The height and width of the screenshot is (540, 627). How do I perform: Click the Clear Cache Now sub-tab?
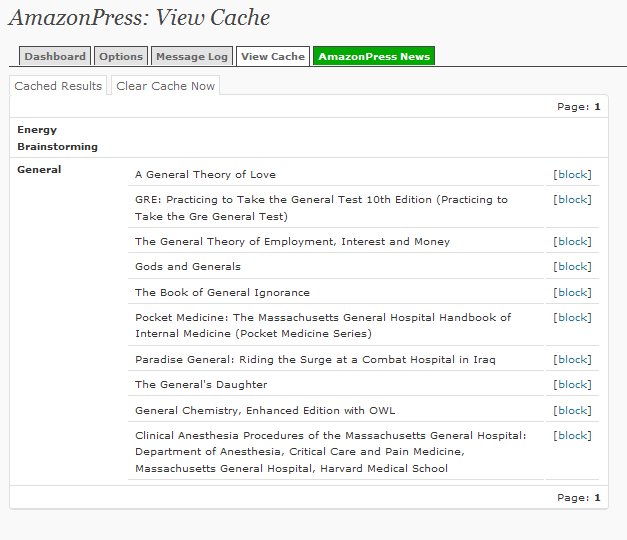[166, 86]
